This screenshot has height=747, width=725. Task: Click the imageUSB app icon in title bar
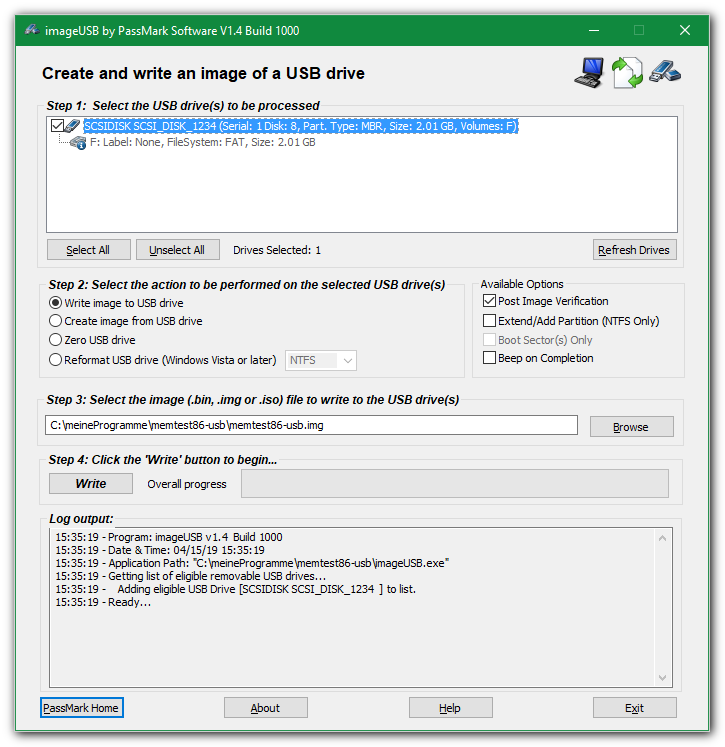click(32, 30)
